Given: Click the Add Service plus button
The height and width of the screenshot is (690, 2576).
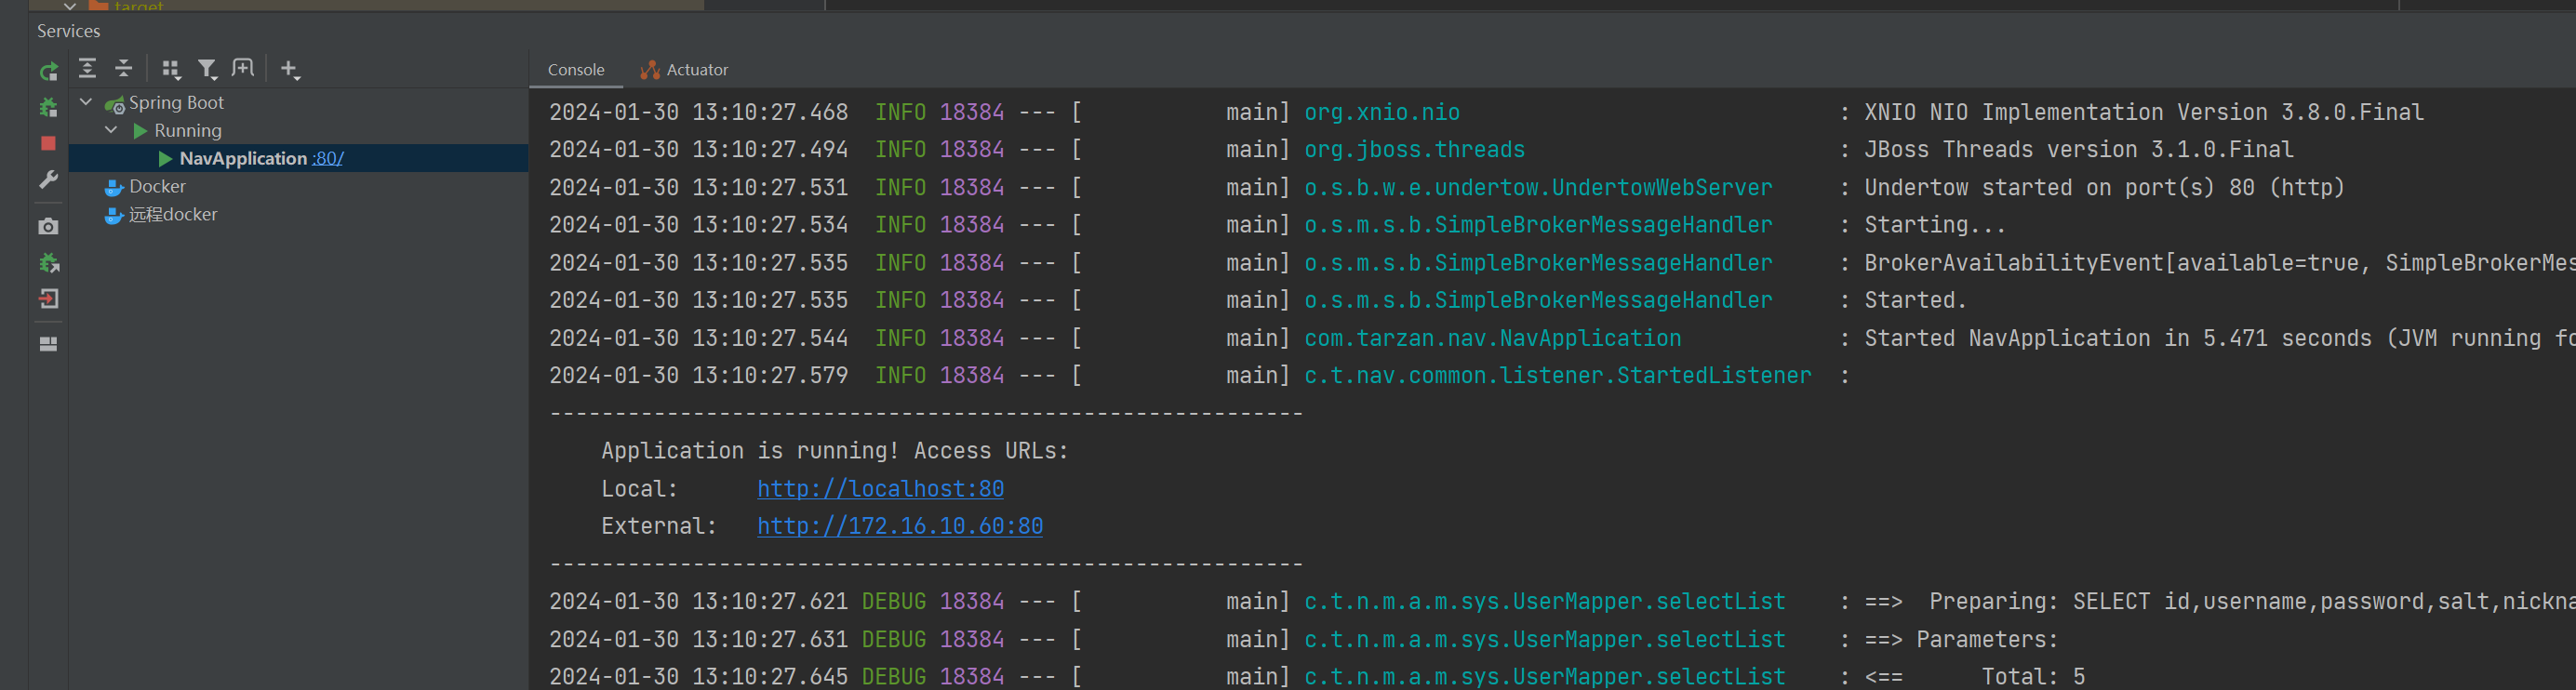Looking at the screenshot, I should (290, 69).
